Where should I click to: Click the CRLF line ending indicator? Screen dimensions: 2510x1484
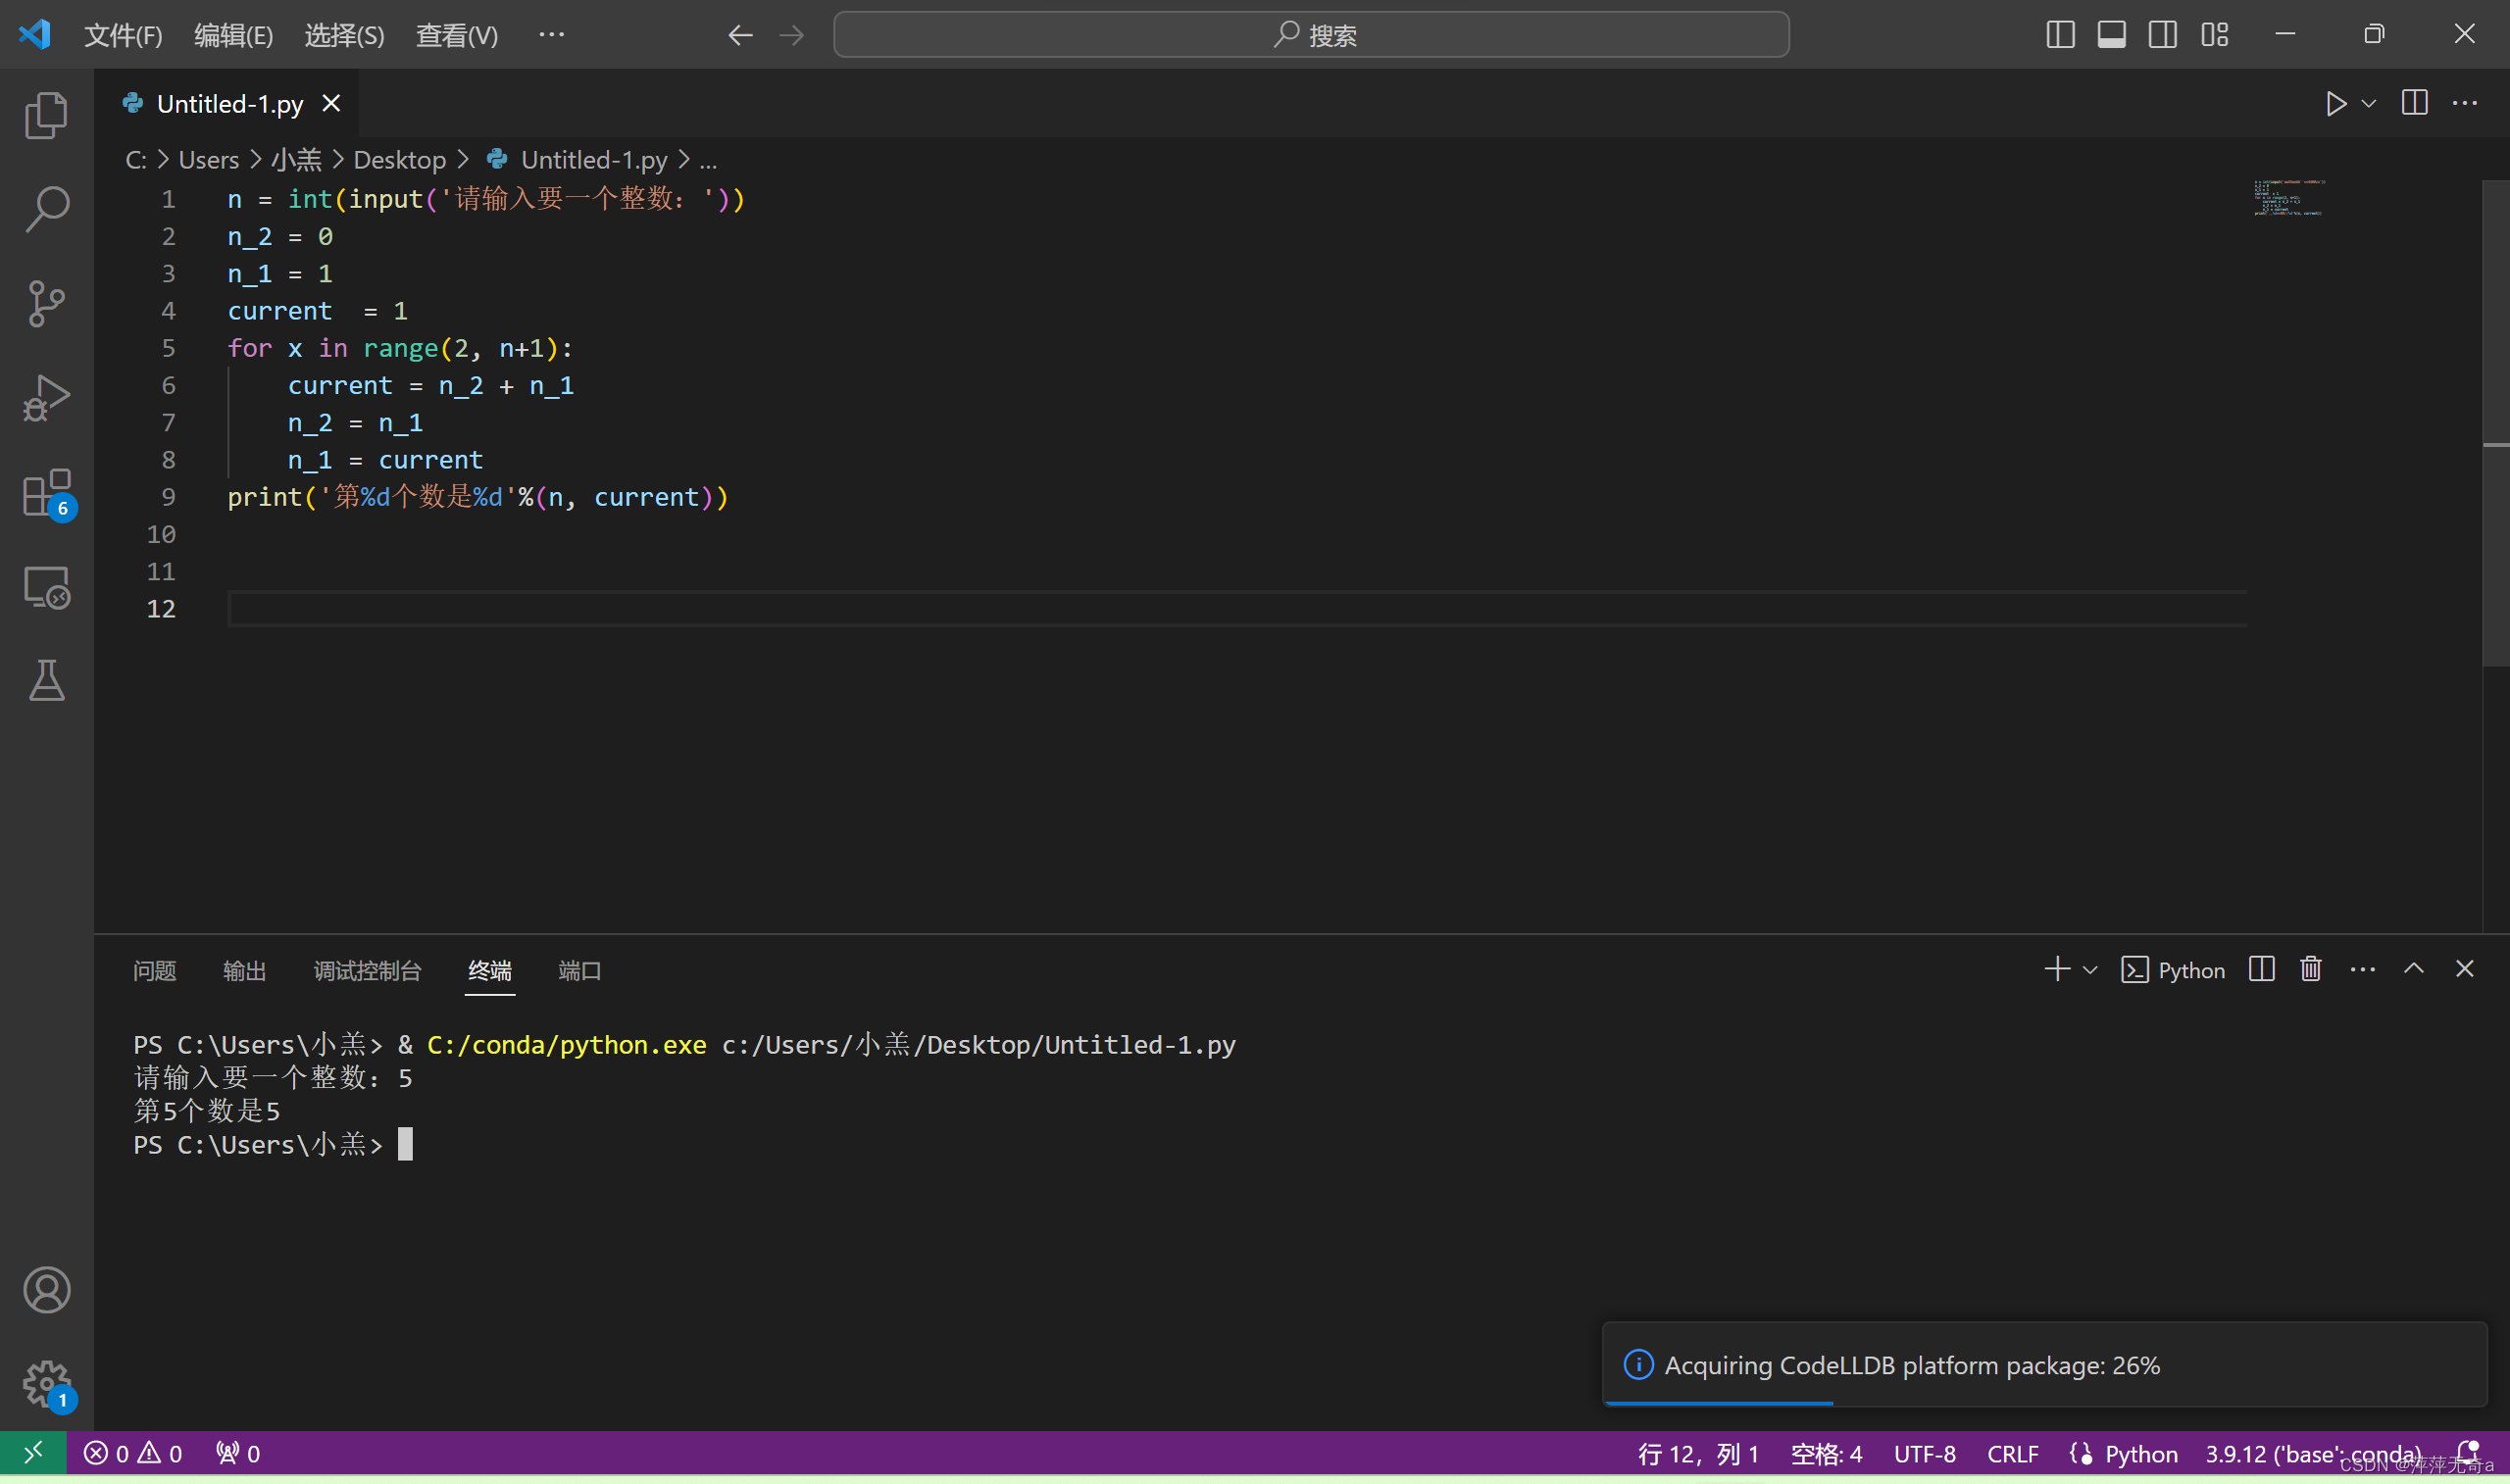2012,1453
